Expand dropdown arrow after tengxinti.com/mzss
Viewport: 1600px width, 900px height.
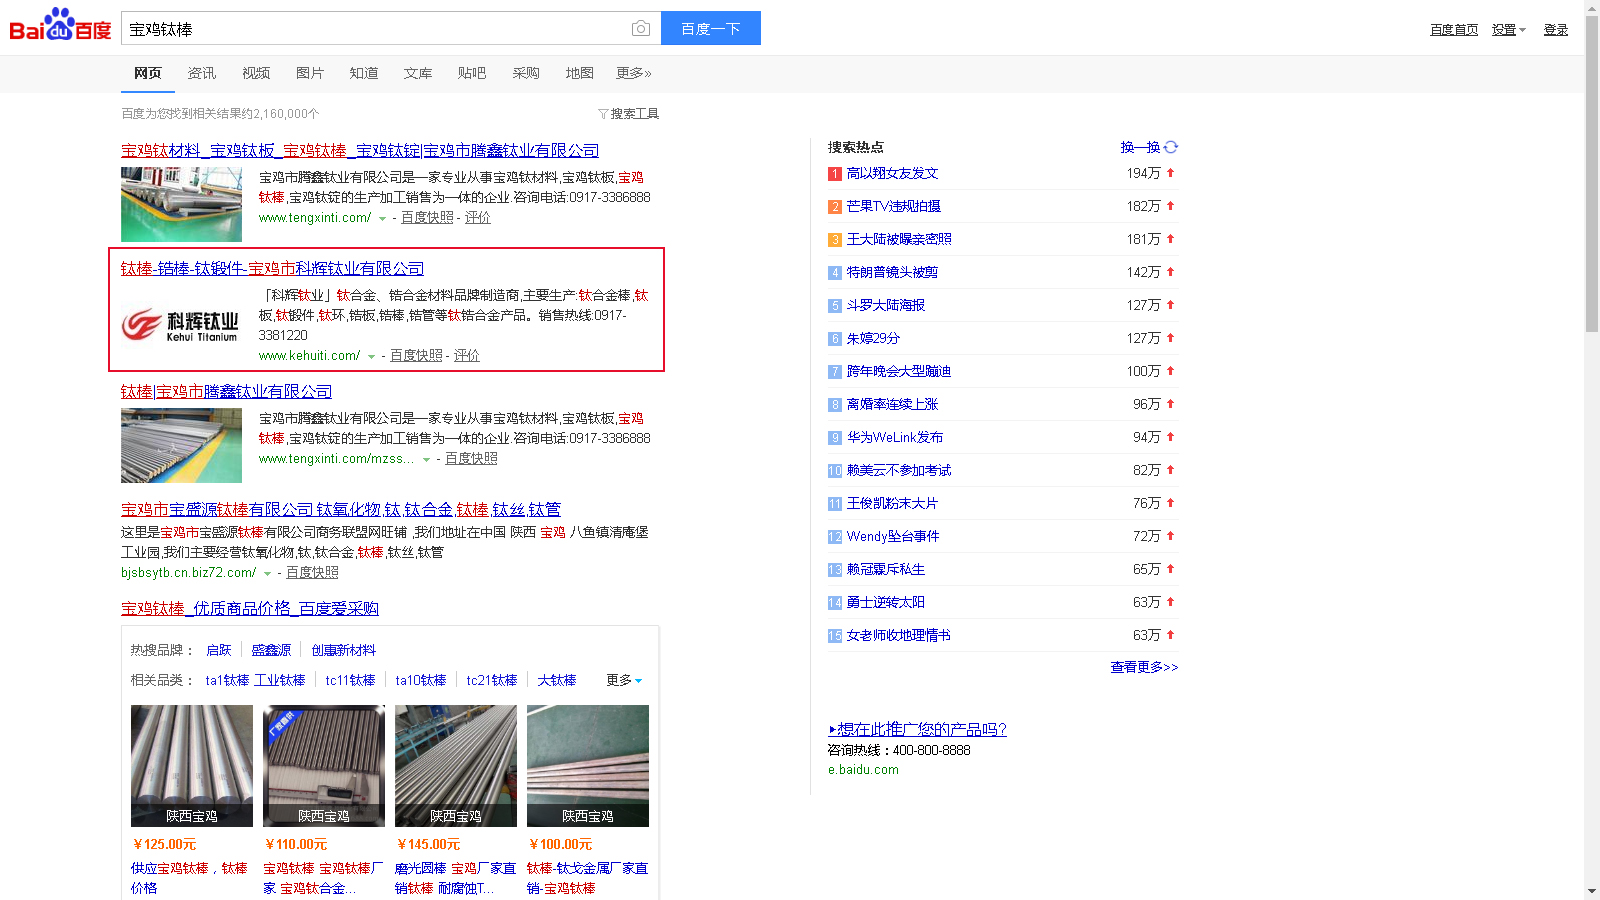(426, 460)
